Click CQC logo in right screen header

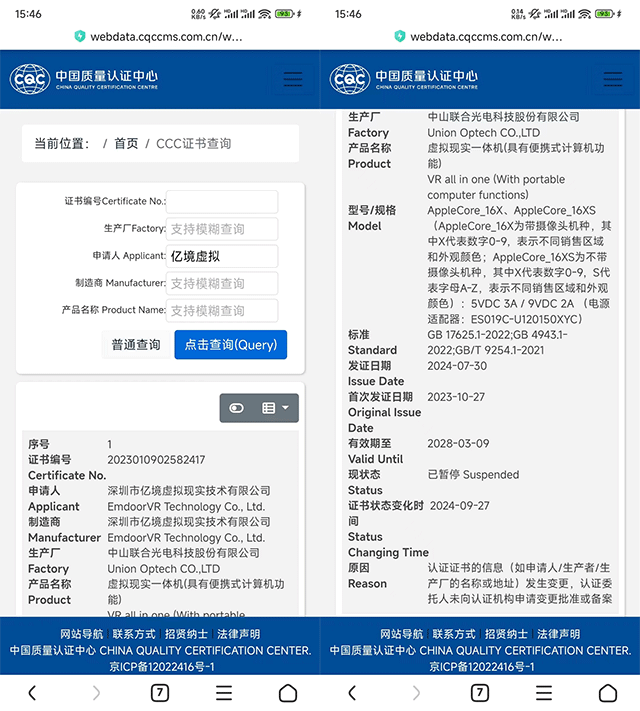click(404, 79)
